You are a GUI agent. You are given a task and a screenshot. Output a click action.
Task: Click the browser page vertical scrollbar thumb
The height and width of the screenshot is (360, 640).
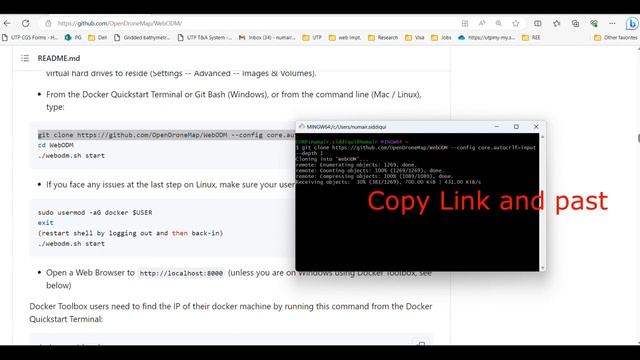[x=638, y=138]
